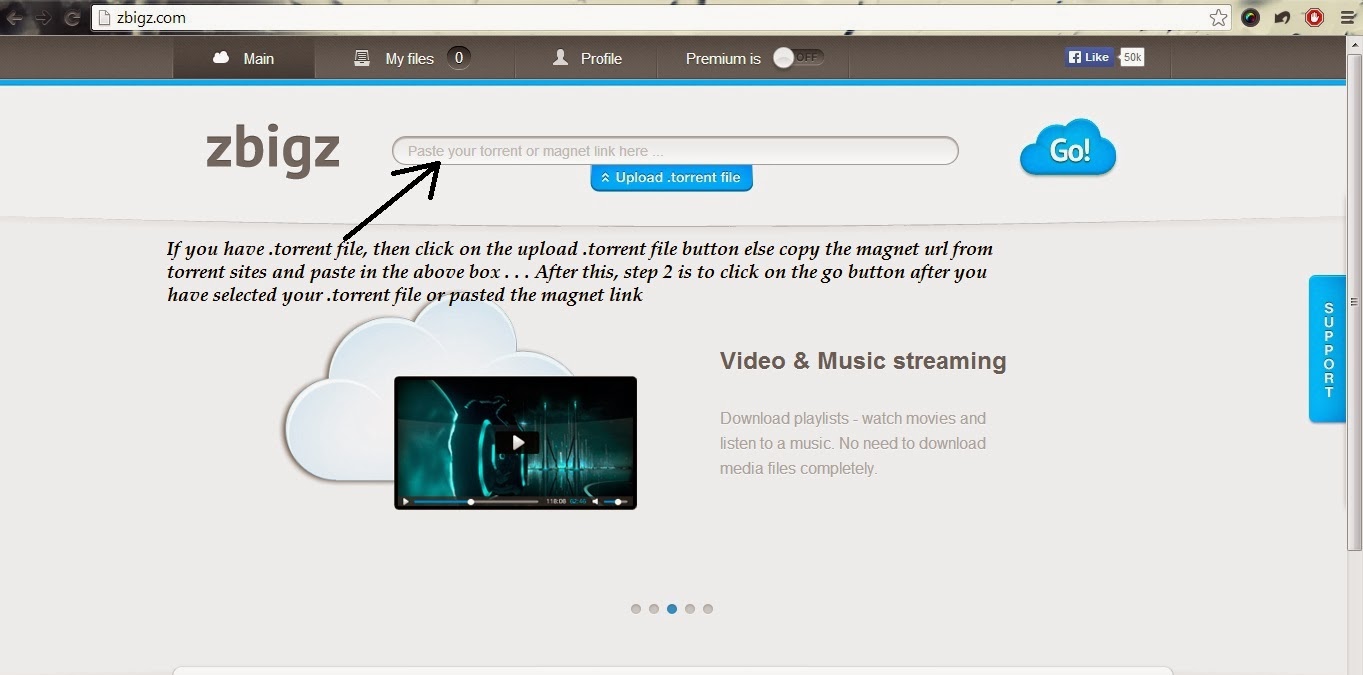1363x675 pixels.
Task: Click the cloud icon in Main tab
Action: coord(221,58)
